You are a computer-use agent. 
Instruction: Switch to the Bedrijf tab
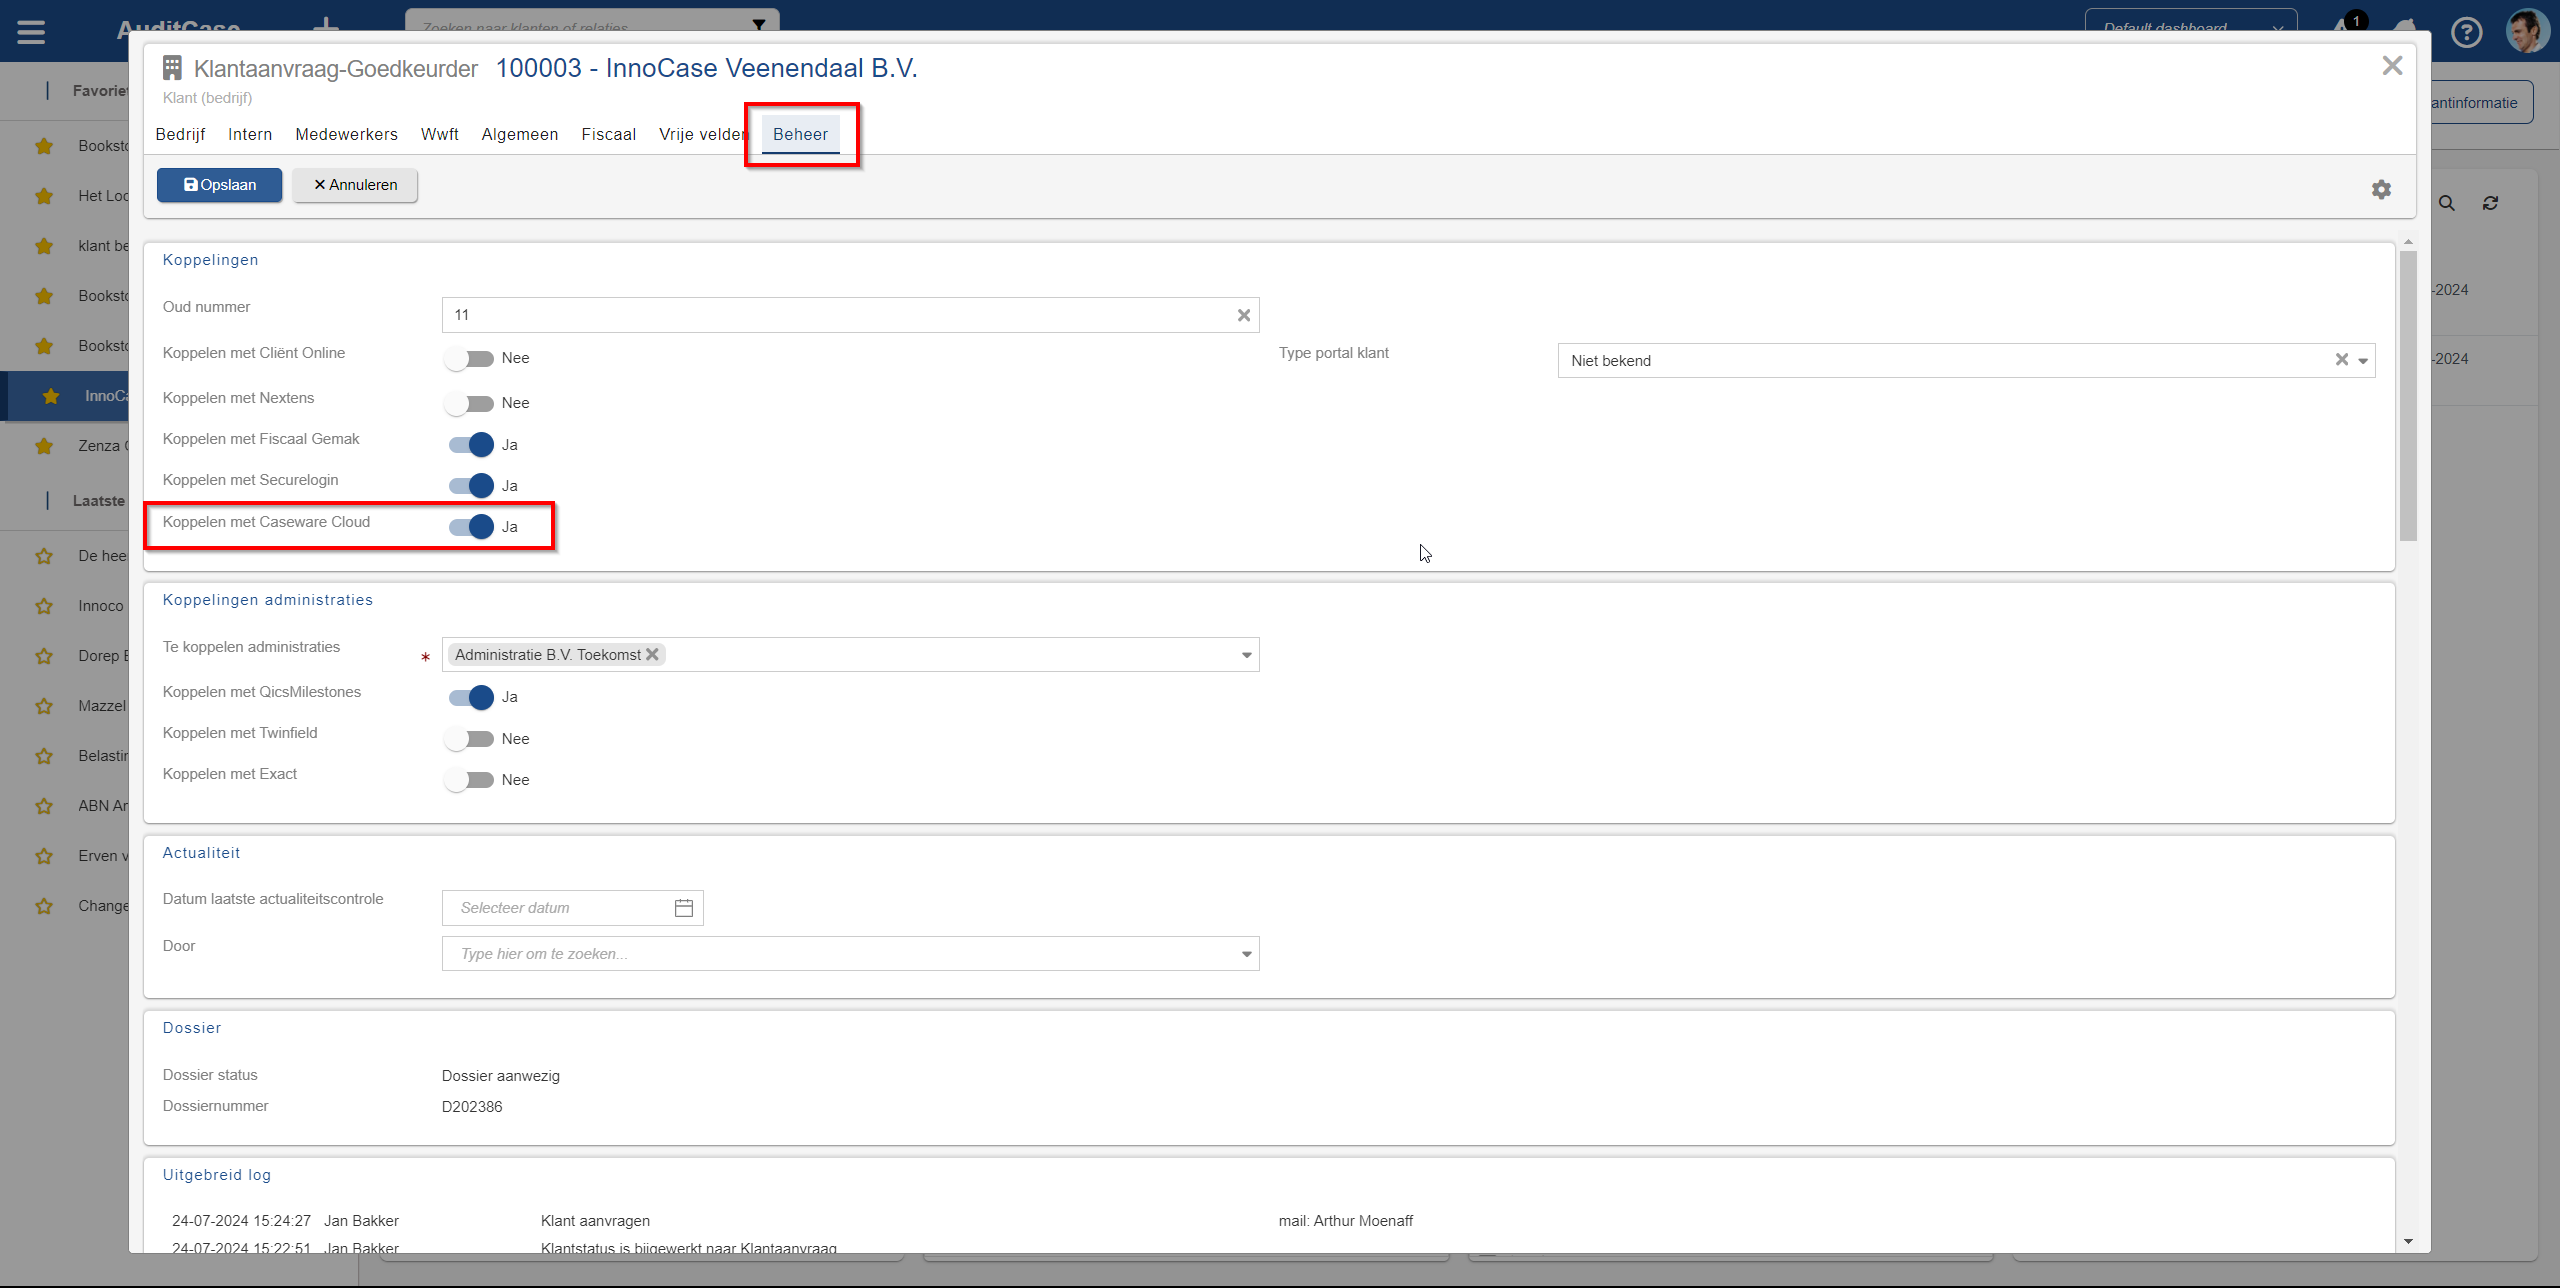180,134
